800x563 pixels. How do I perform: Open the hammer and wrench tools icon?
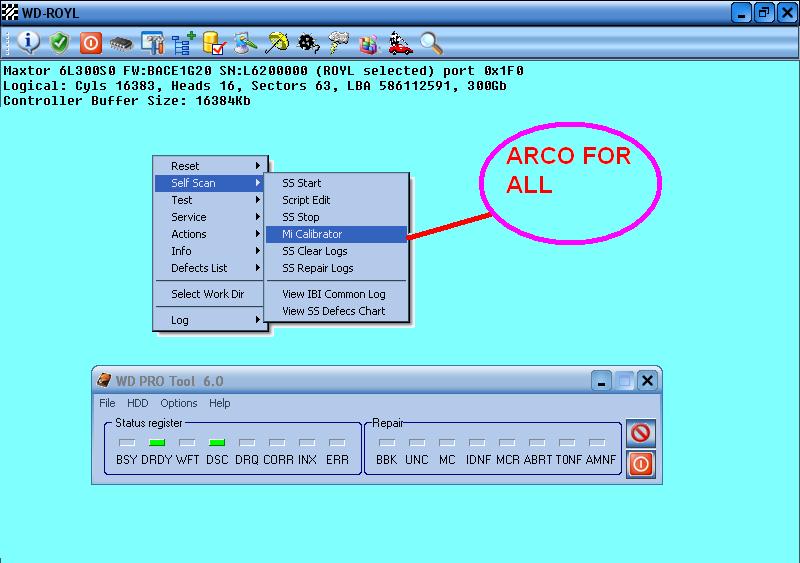pos(153,43)
